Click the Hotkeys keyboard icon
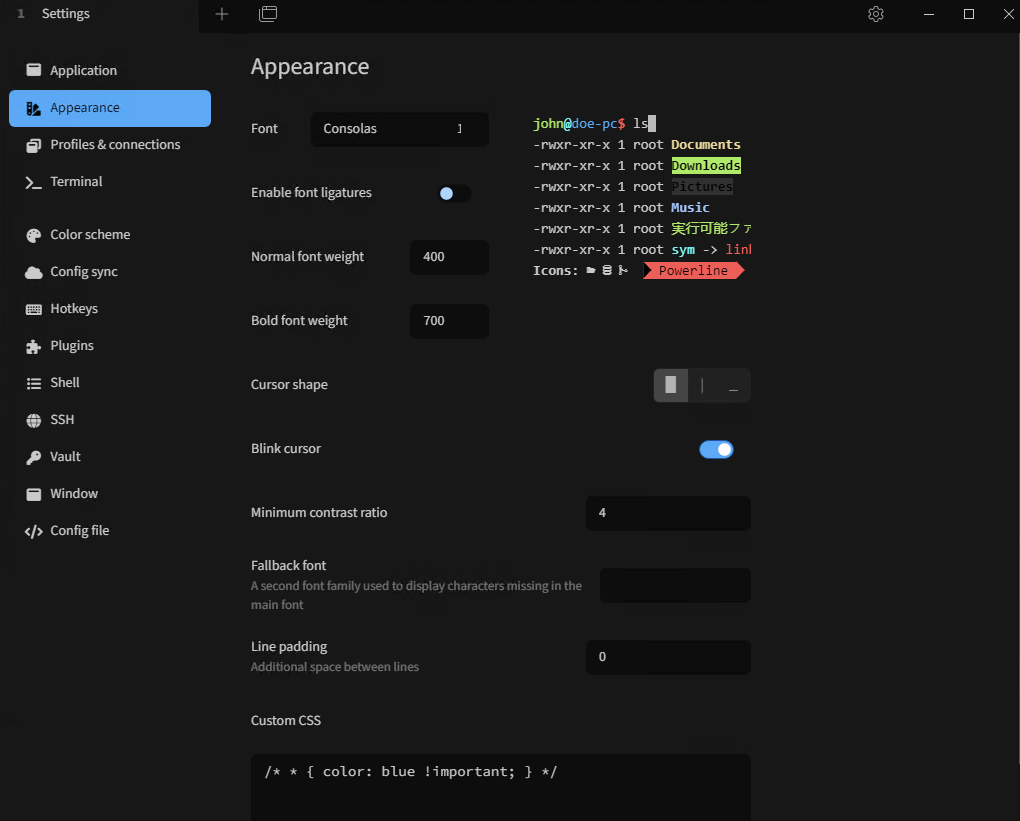The image size is (1020, 821). click(33, 309)
